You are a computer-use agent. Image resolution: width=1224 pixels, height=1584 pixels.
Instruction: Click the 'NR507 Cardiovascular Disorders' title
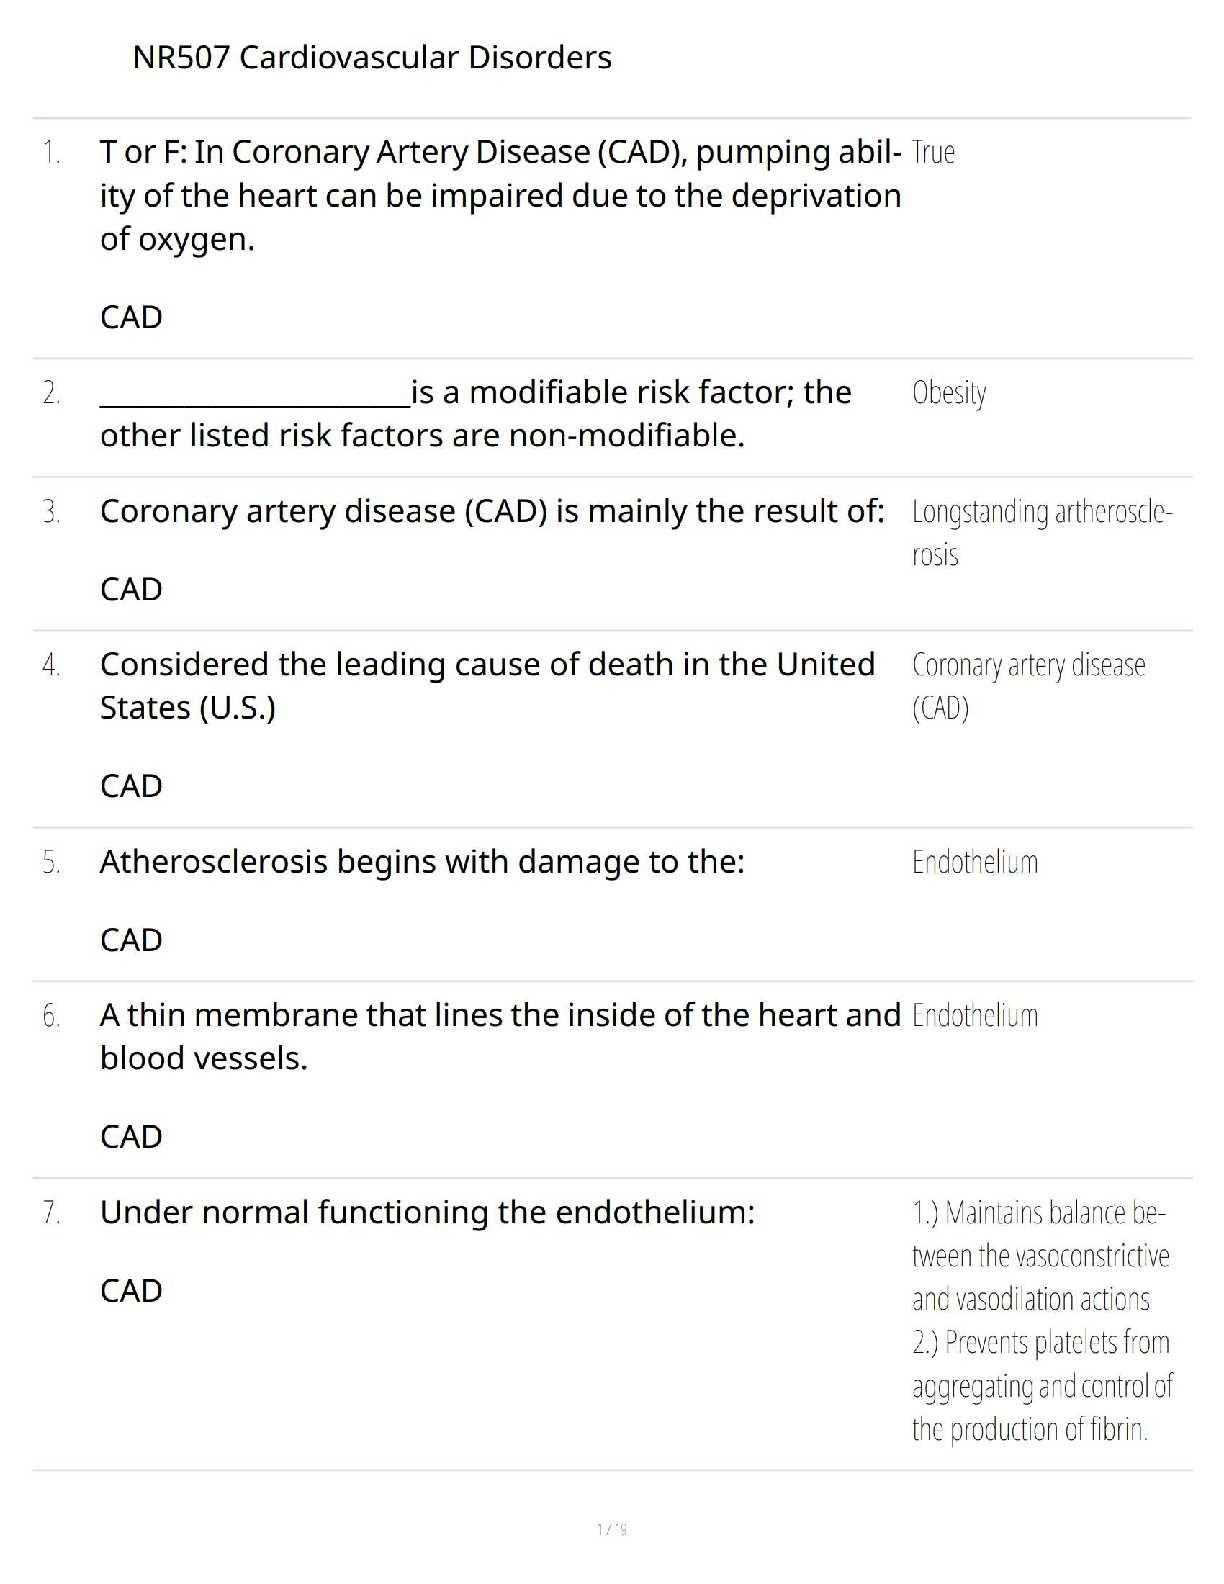coord(371,58)
